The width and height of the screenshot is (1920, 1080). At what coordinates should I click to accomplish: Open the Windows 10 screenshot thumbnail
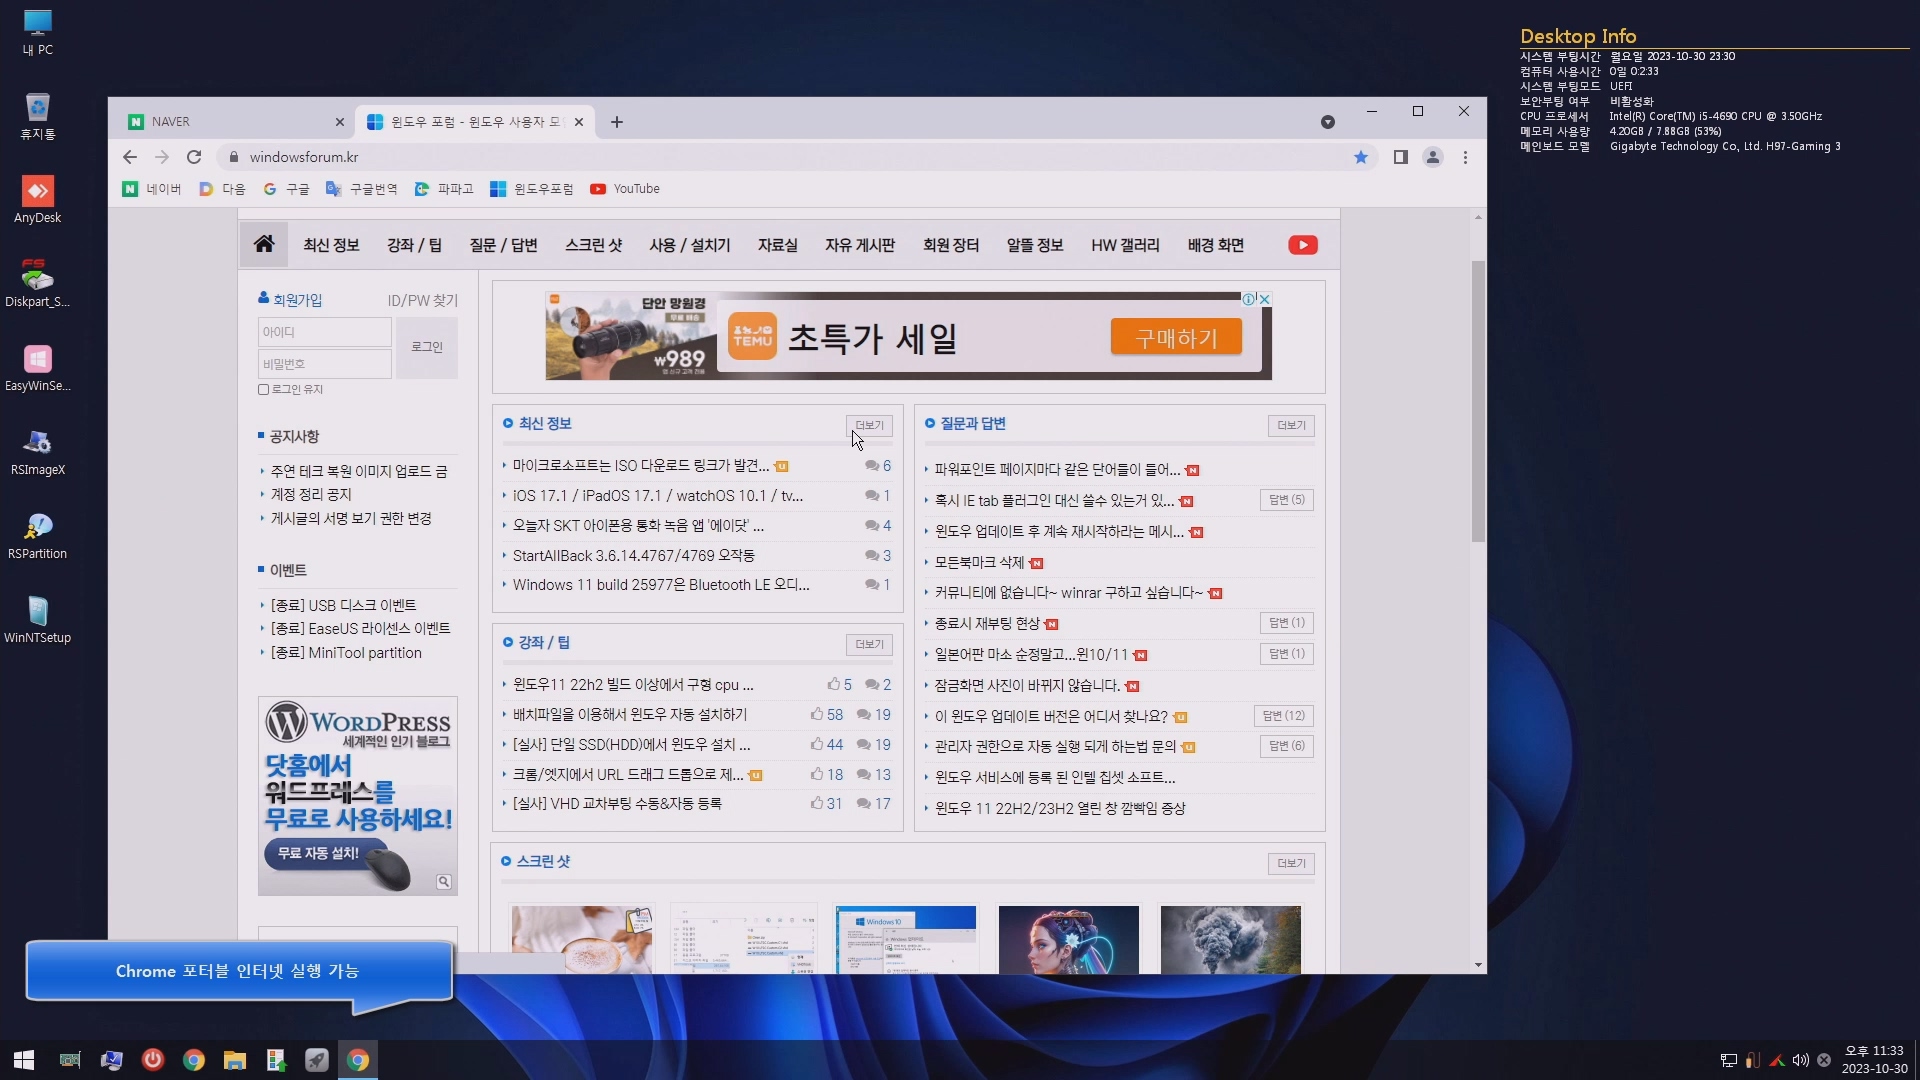pyautogui.click(x=905, y=939)
